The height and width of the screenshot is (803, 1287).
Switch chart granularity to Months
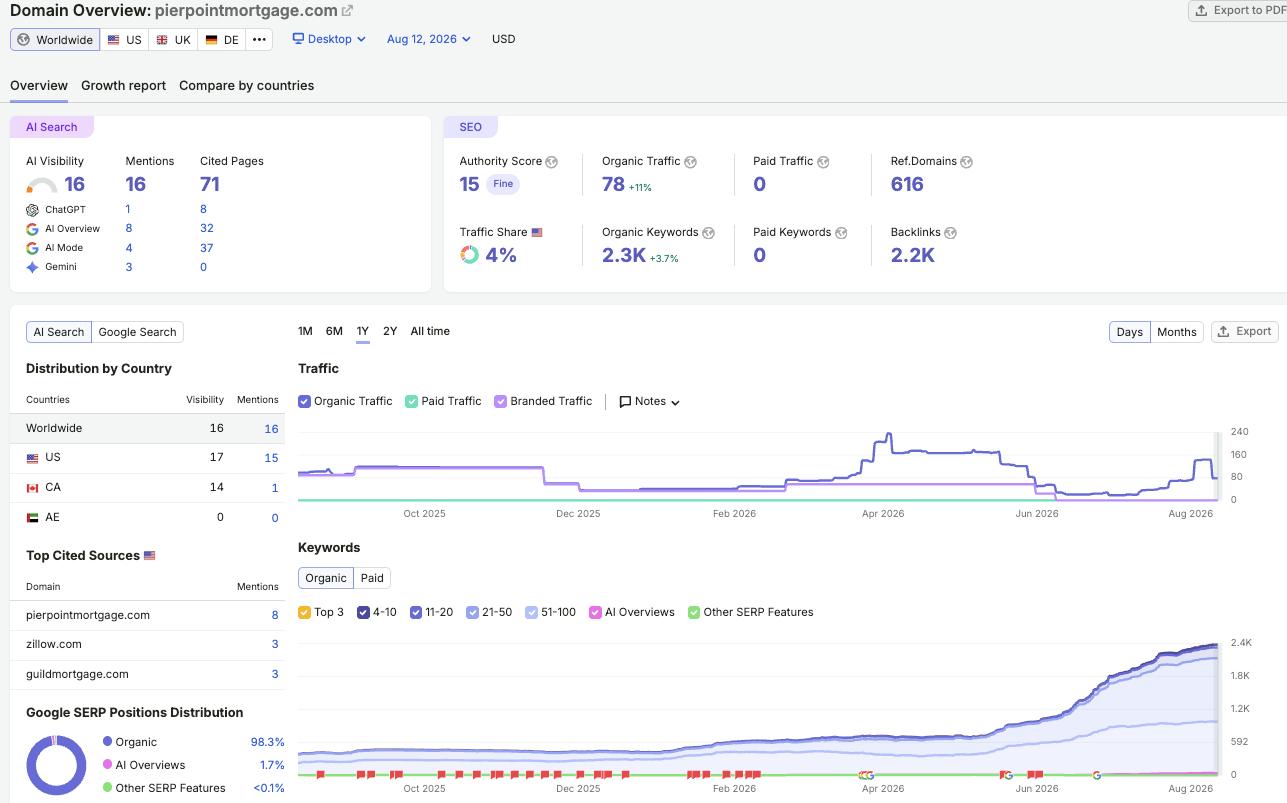point(1177,332)
